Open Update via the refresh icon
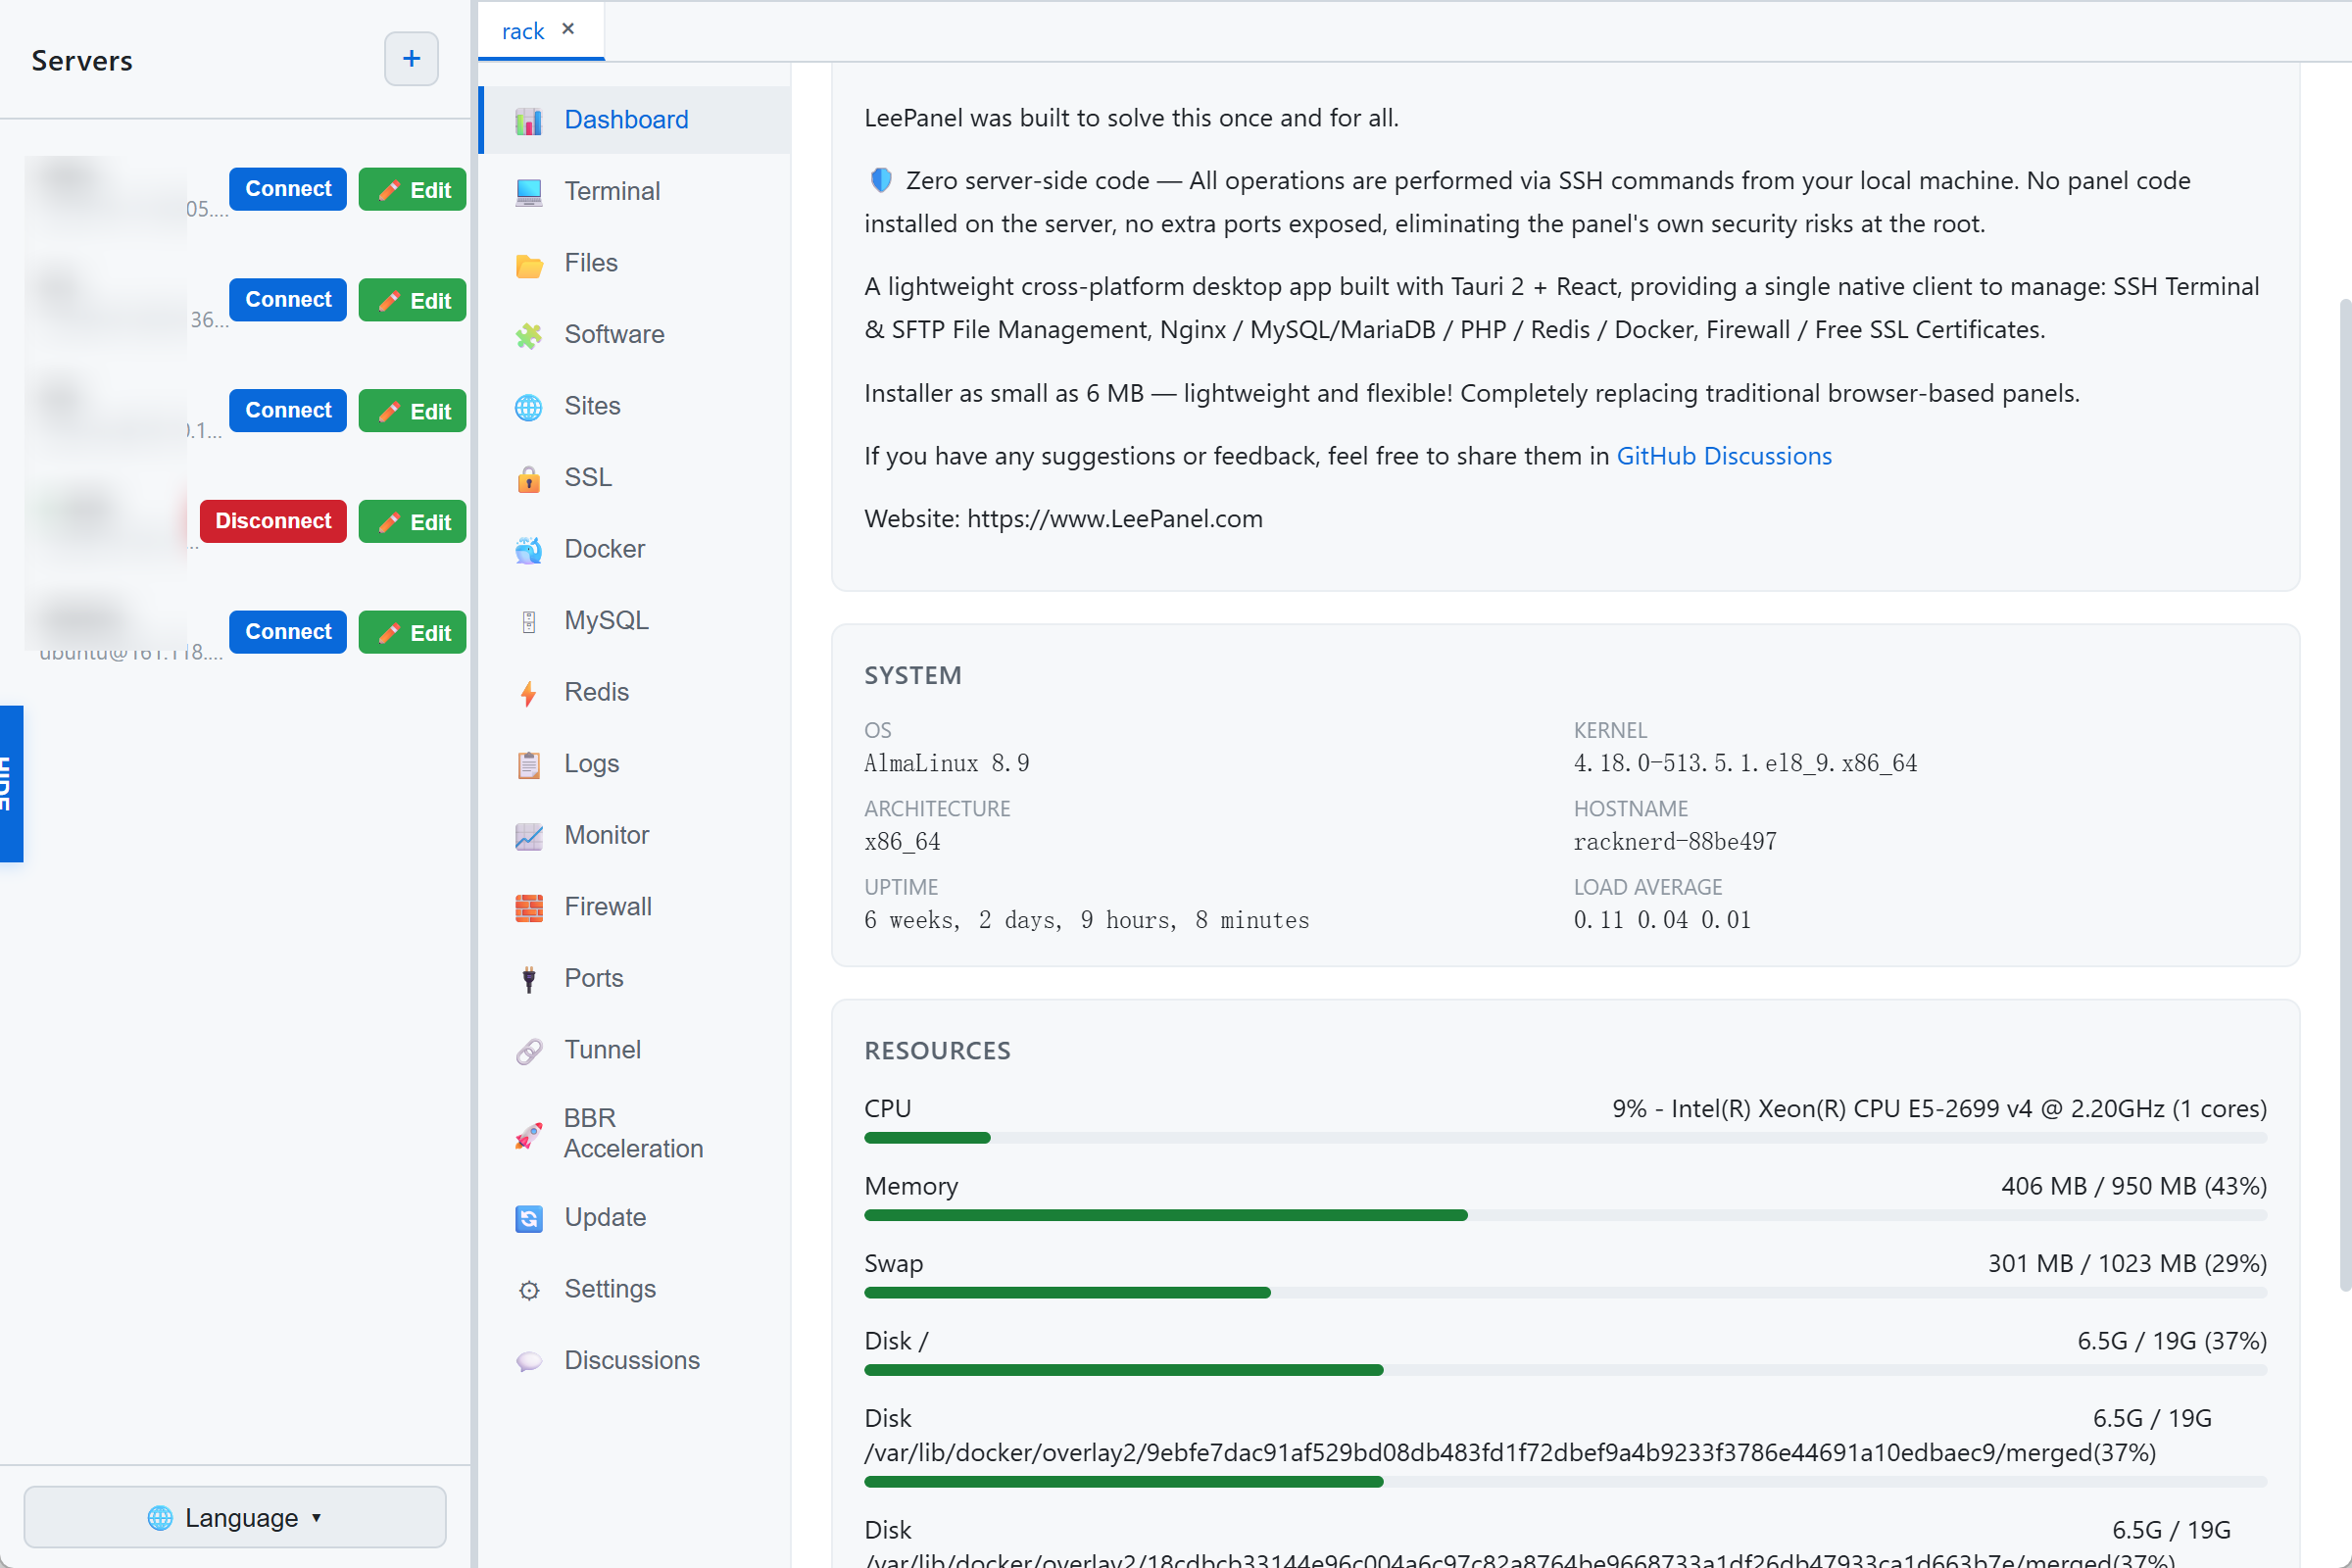The image size is (2352, 1568). pyautogui.click(x=528, y=1218)
